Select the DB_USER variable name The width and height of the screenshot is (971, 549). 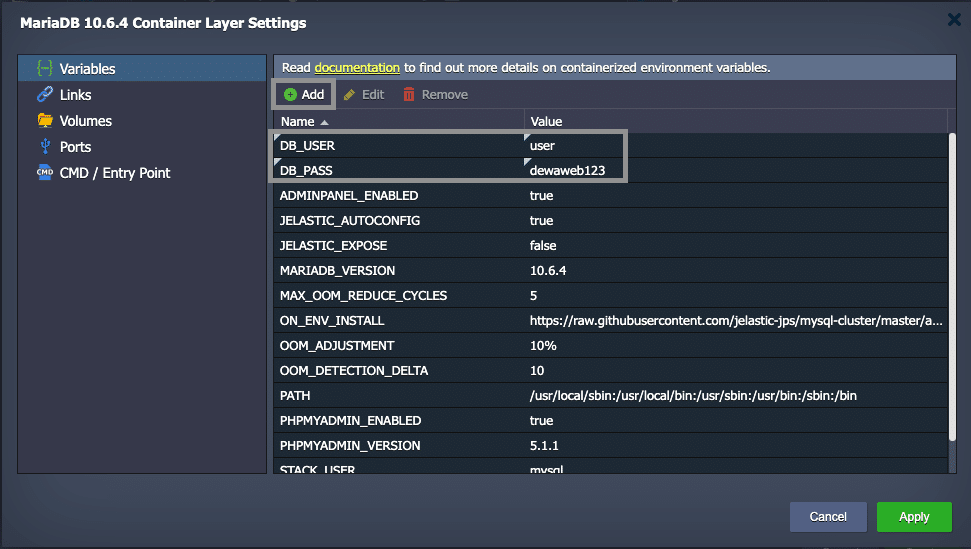[307, 145]
